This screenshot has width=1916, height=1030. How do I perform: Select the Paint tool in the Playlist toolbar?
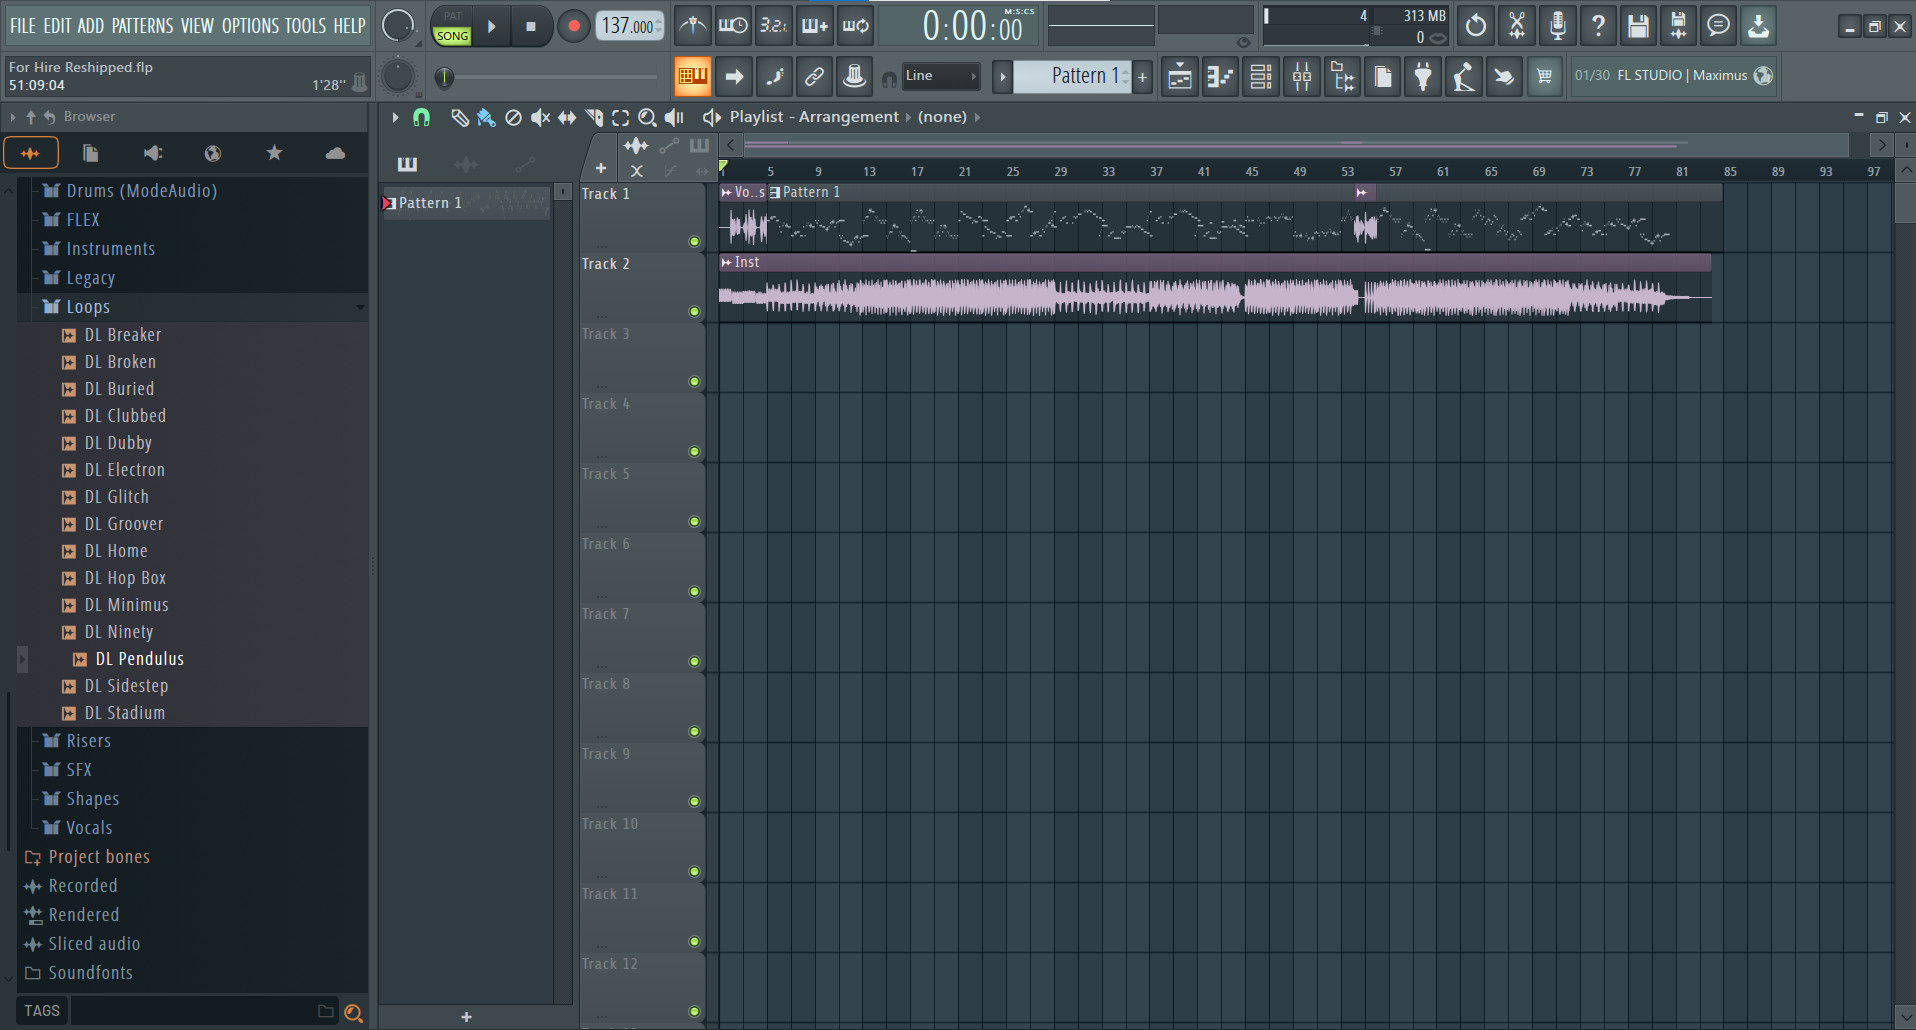pos(487,117)
